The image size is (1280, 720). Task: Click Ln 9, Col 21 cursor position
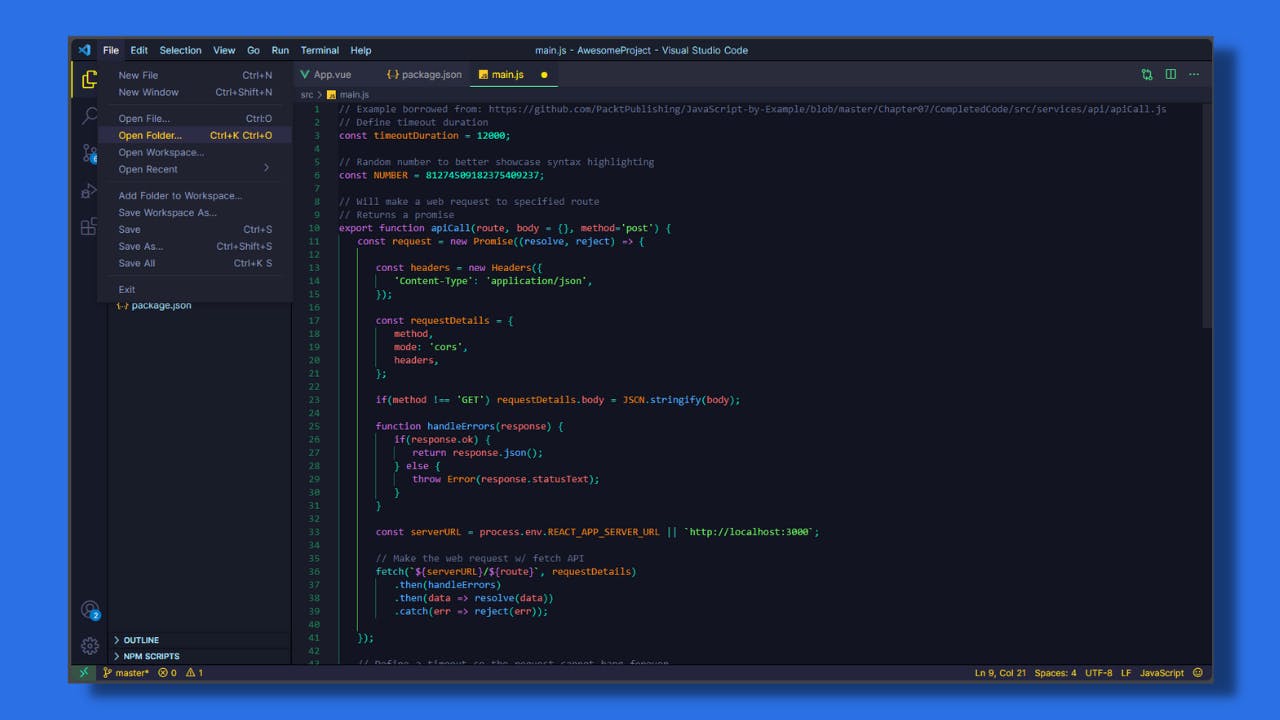(1000, 673)
